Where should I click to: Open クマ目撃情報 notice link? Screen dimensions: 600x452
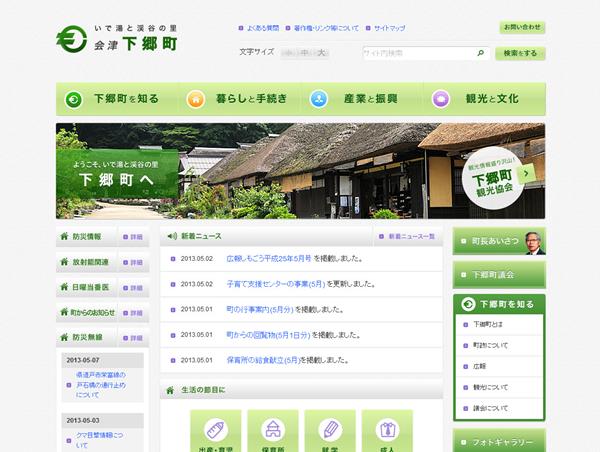pyautogui.click(x=99, y=440)
